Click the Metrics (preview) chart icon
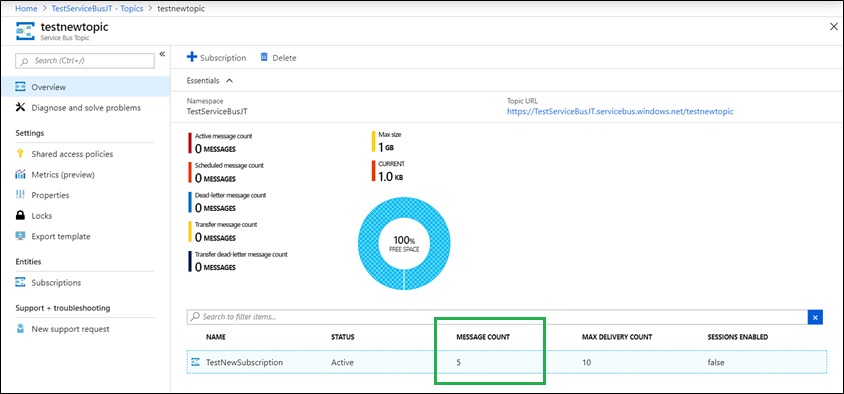The height and width of the screenshot is (394, 844). click(x=21, y=174)
